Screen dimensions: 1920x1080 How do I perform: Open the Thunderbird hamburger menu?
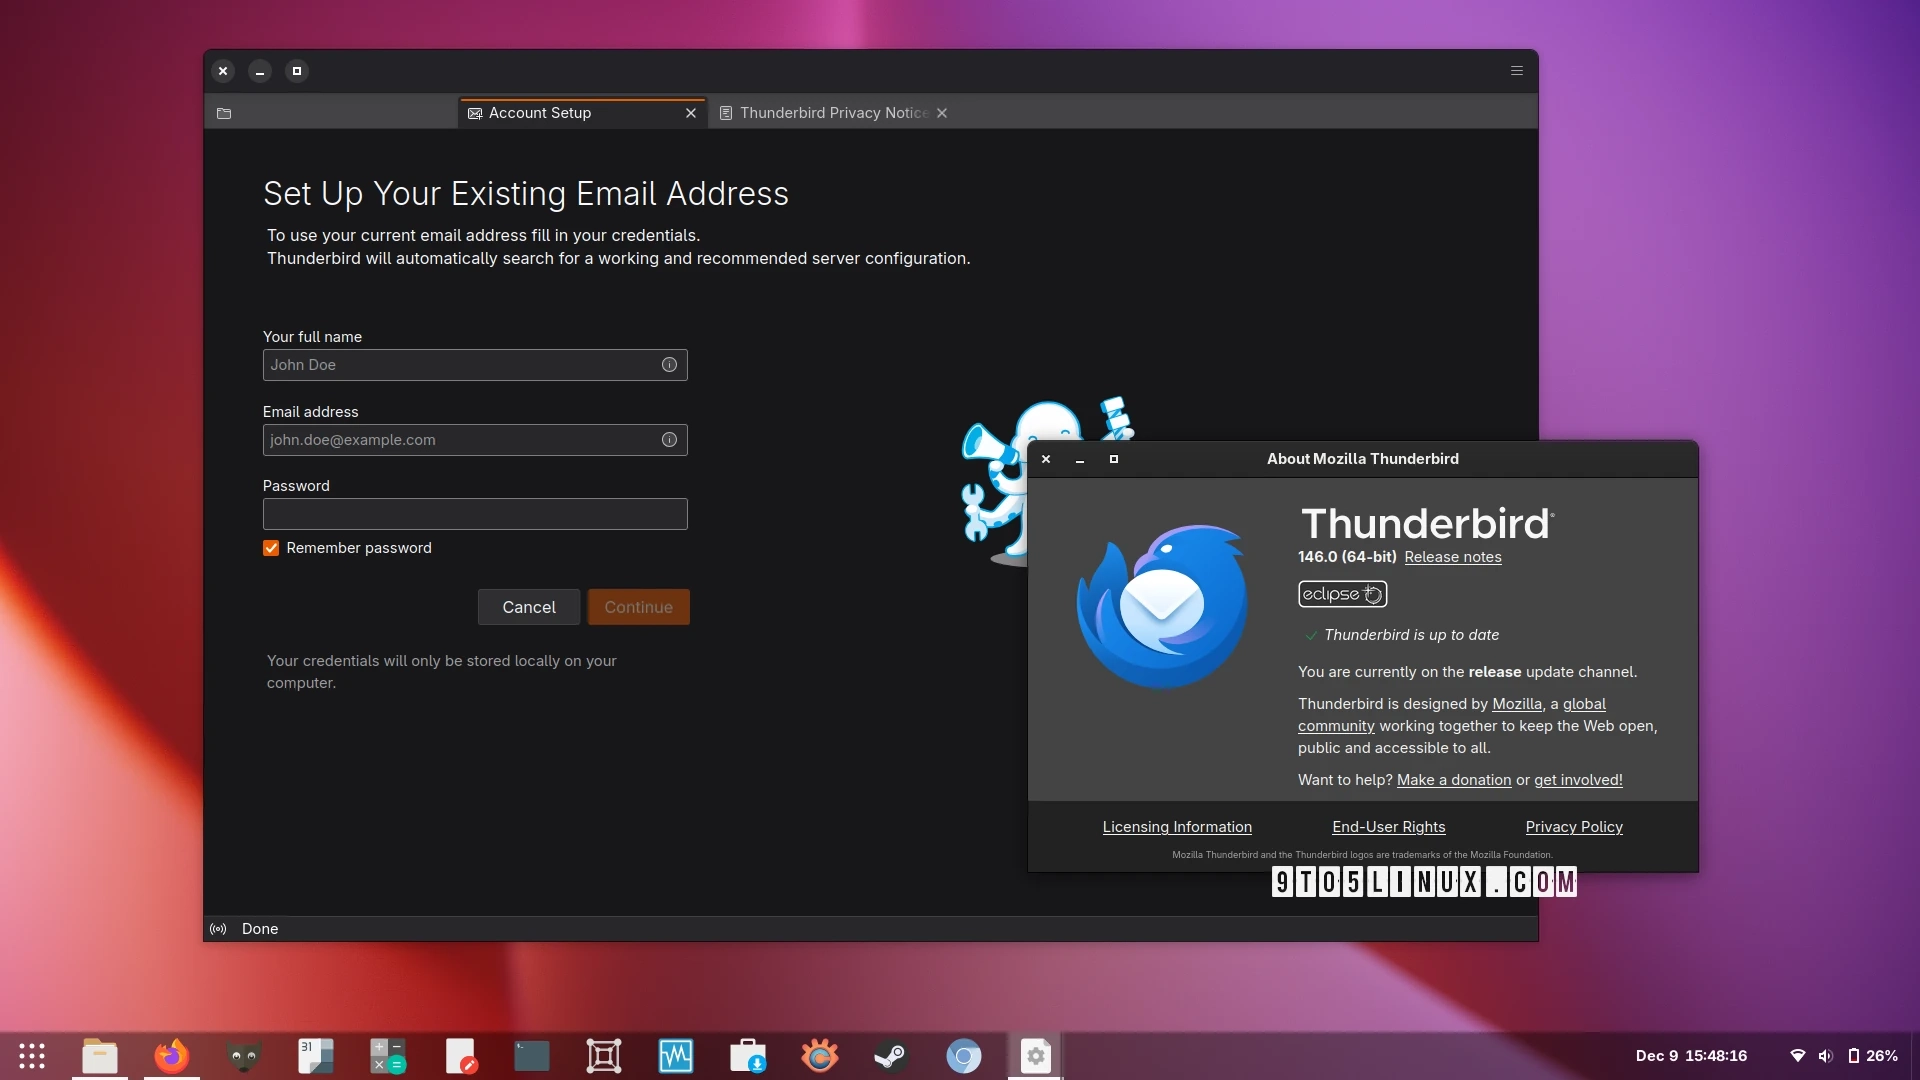point(1516,71)
